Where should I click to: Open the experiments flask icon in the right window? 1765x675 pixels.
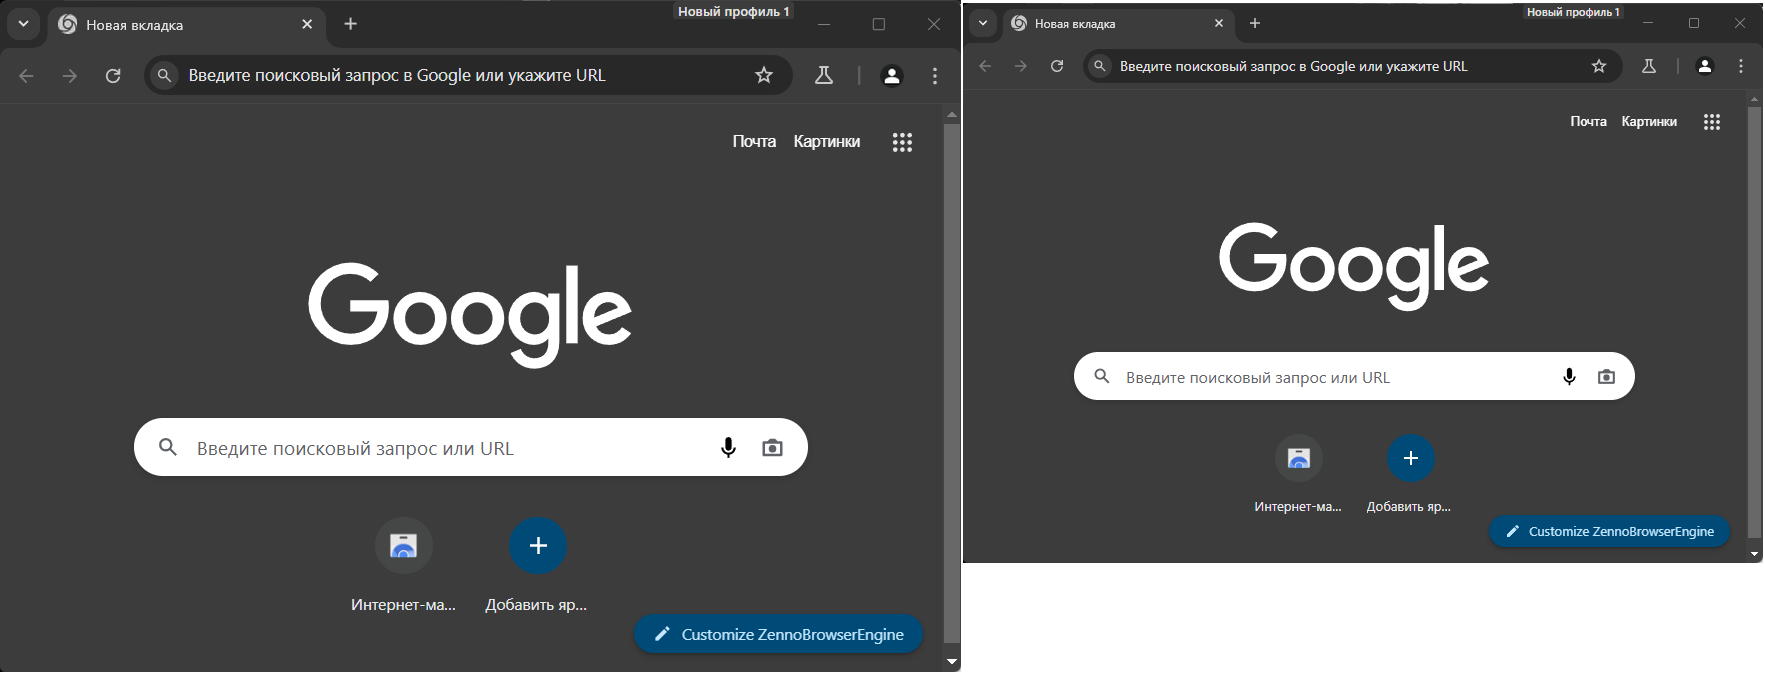1649,66
